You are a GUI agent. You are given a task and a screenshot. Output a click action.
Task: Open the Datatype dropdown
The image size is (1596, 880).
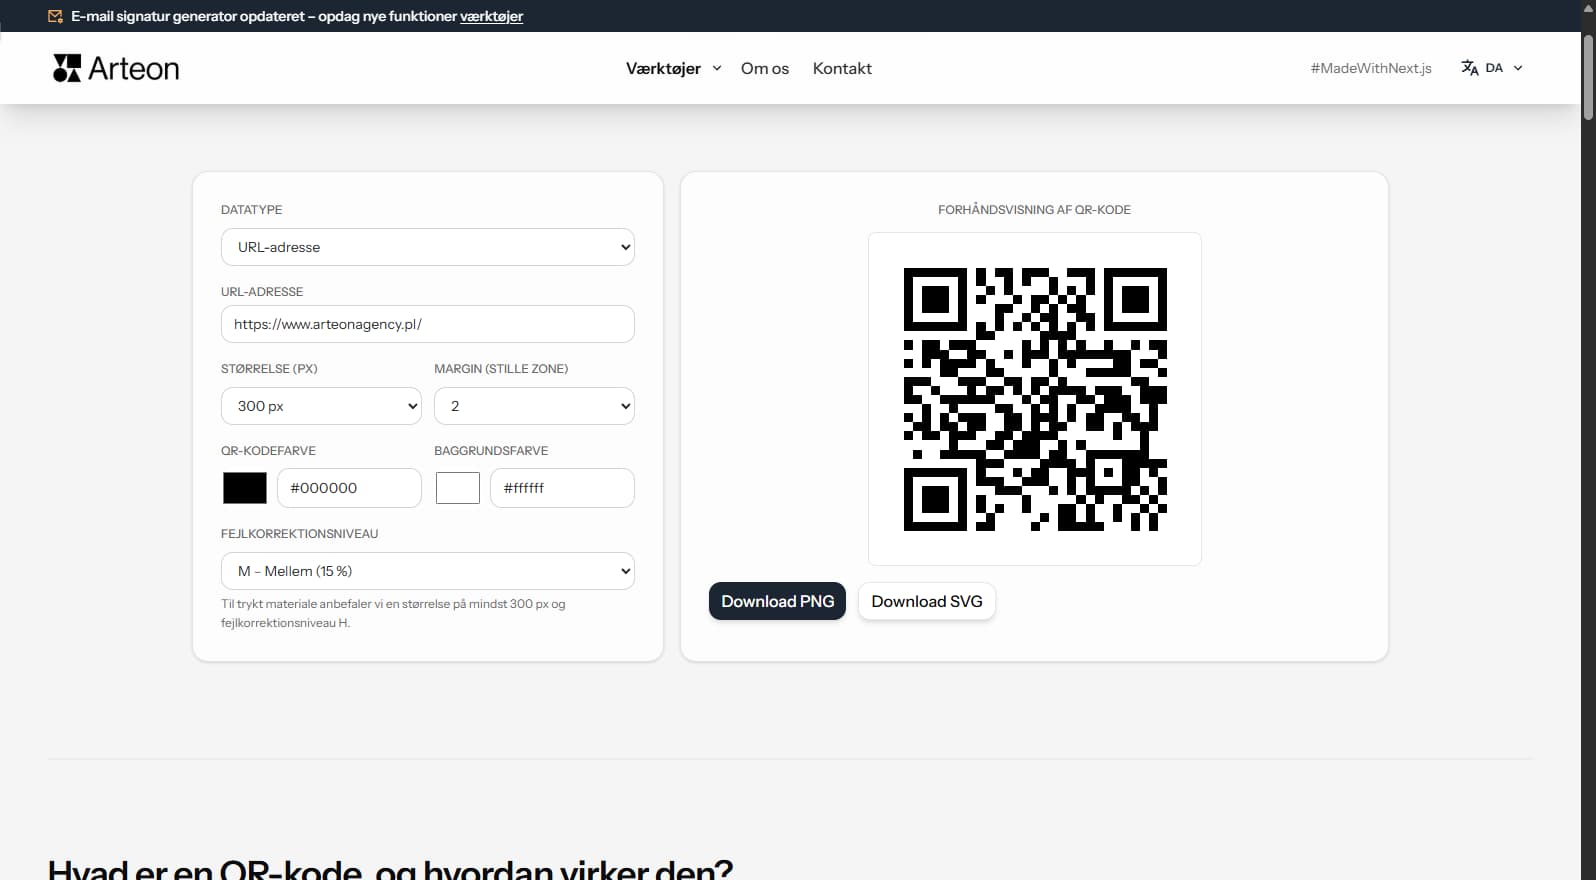coord(428,247)
